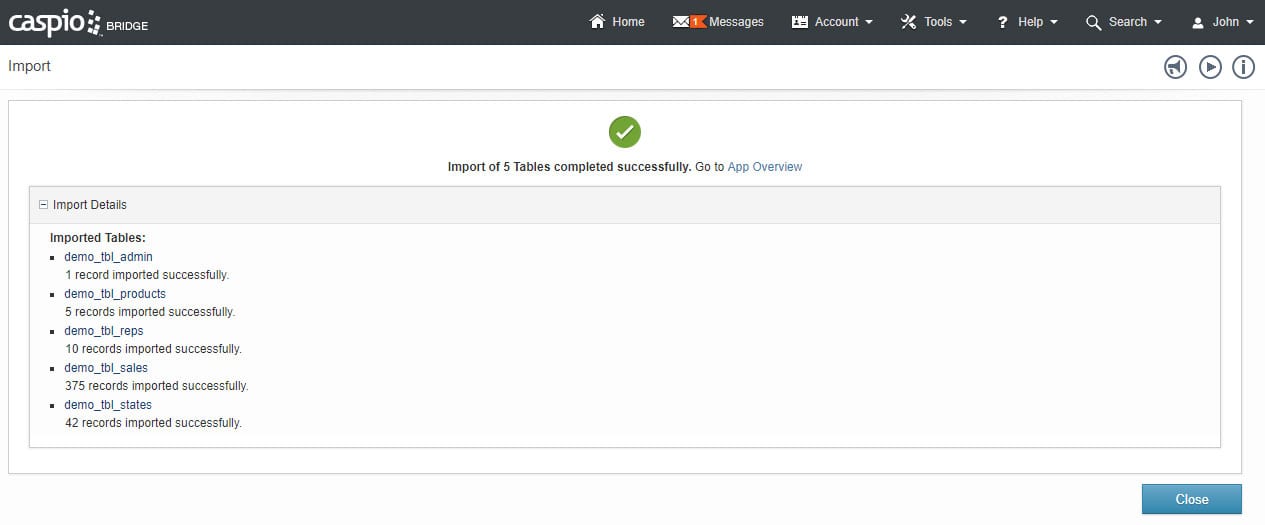This screenshot has width=1265, height=525.
Task: Expand the Tools dropdown menu
Action: pyautogui.click(x=934, y=22)
